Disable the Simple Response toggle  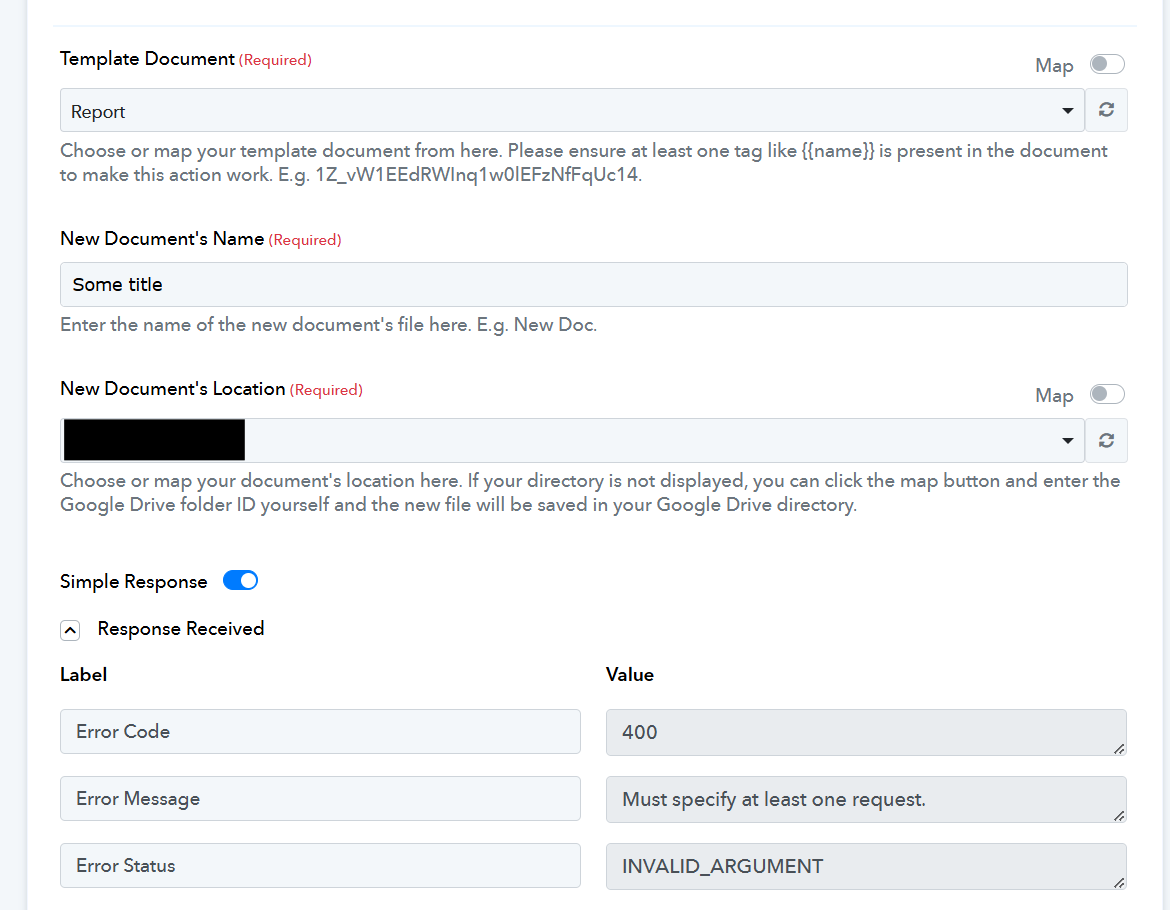240,580
